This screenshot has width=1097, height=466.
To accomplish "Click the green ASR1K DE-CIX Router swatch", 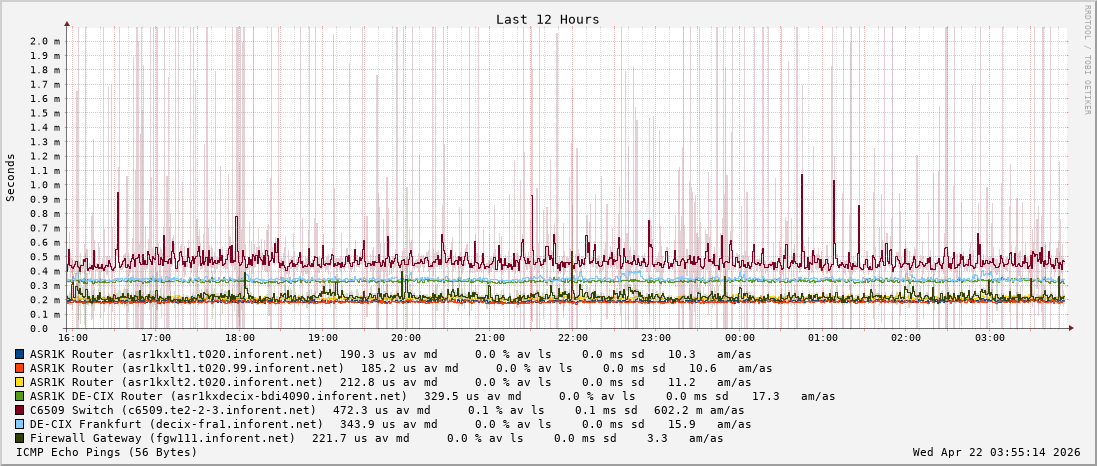I will point(20,396).
